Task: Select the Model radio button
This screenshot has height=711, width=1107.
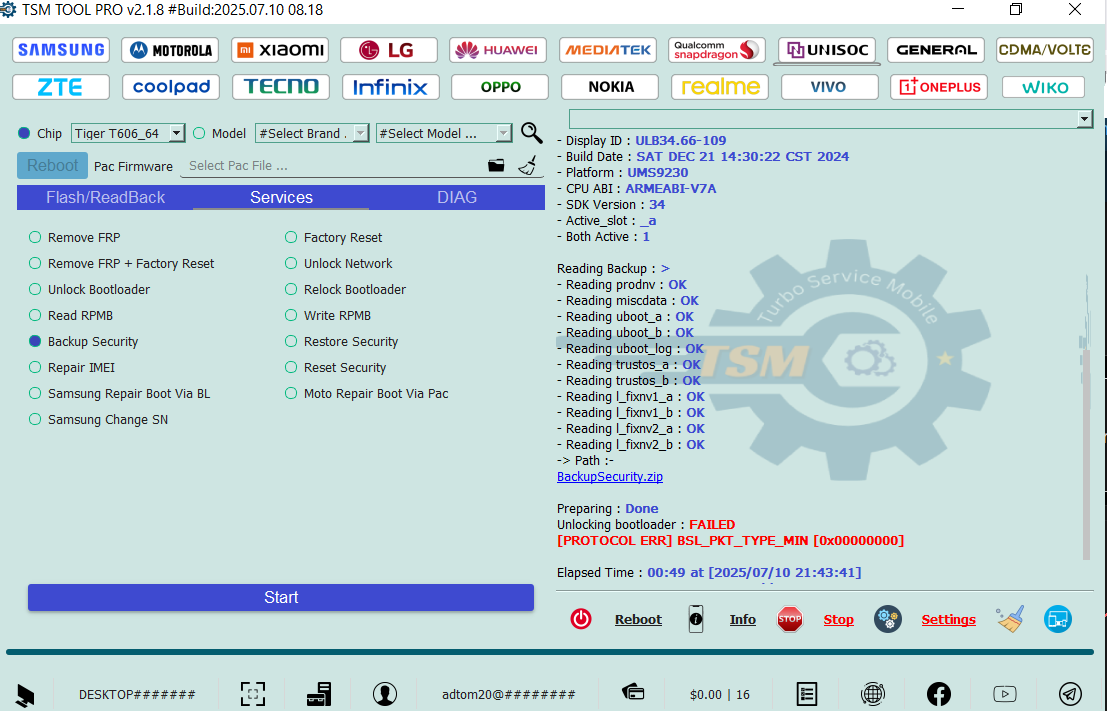Action: (199, 133)
